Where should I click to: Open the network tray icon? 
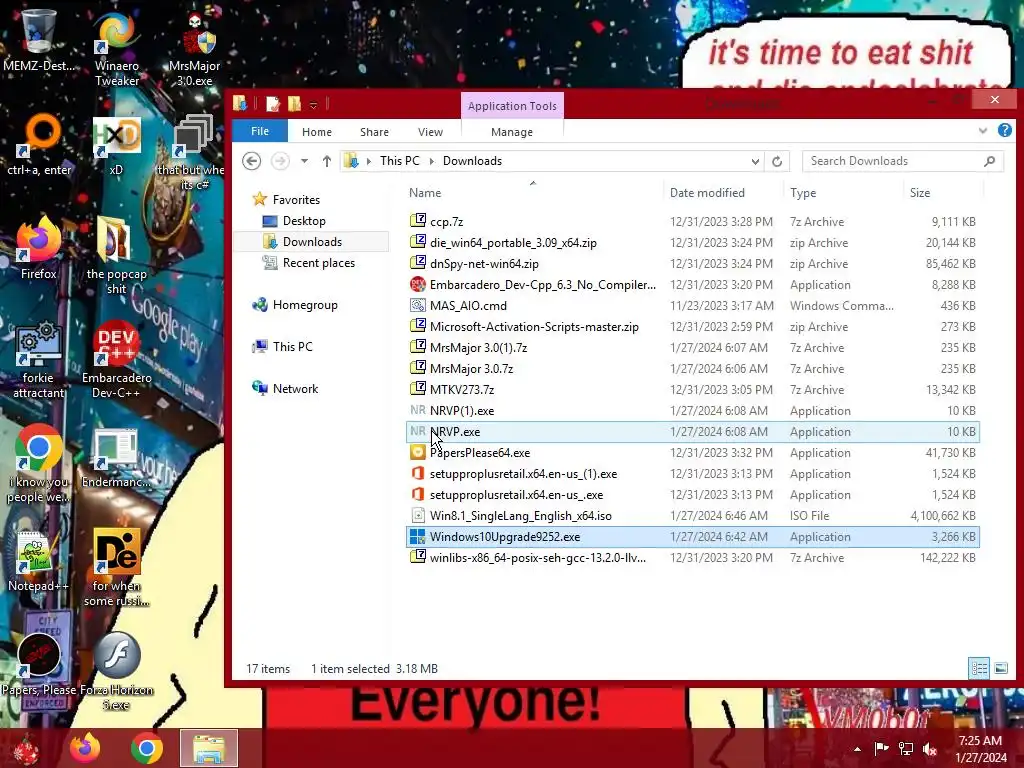906,749
